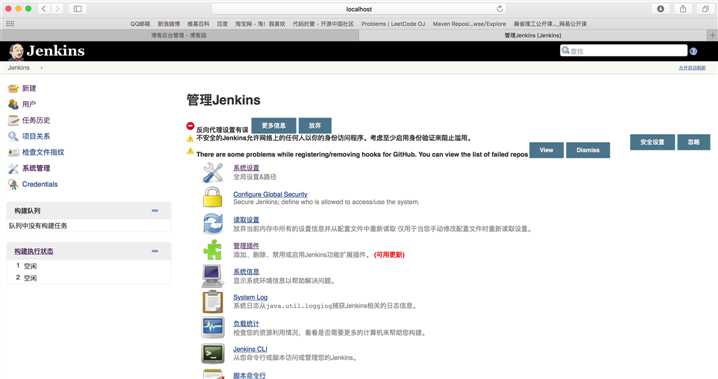718x379 pixels.
Task: Open the 任务历史 build history icon
Action: [x=13, y=120]
